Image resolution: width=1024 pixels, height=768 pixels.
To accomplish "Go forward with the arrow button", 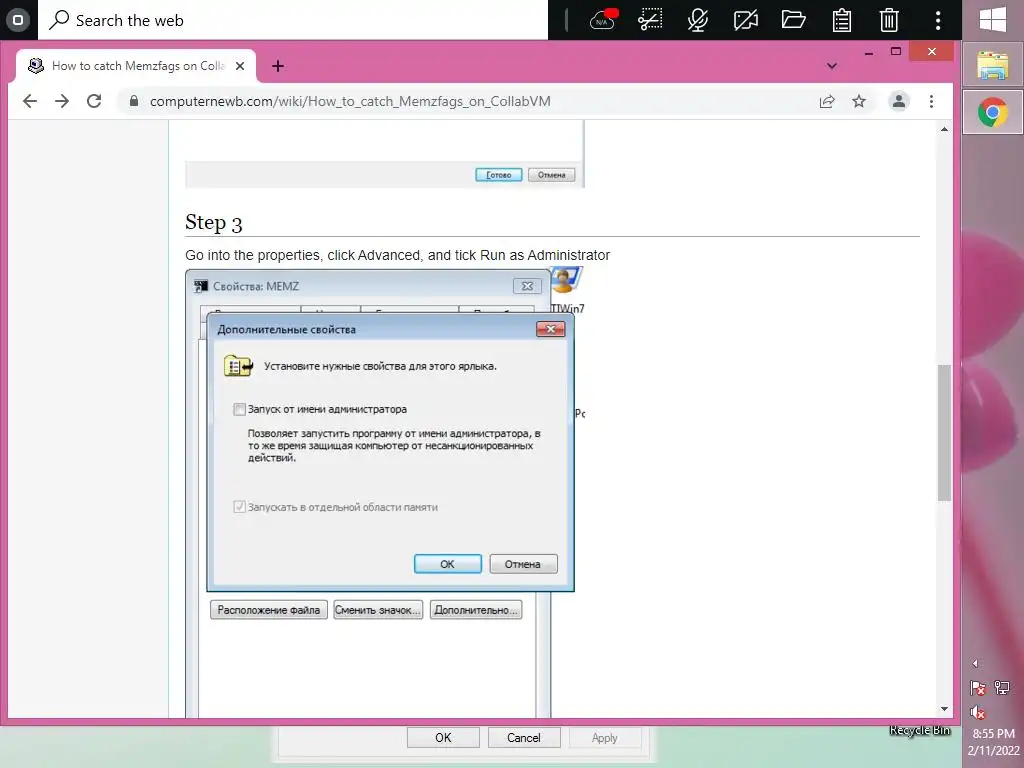I will [61, 101].
